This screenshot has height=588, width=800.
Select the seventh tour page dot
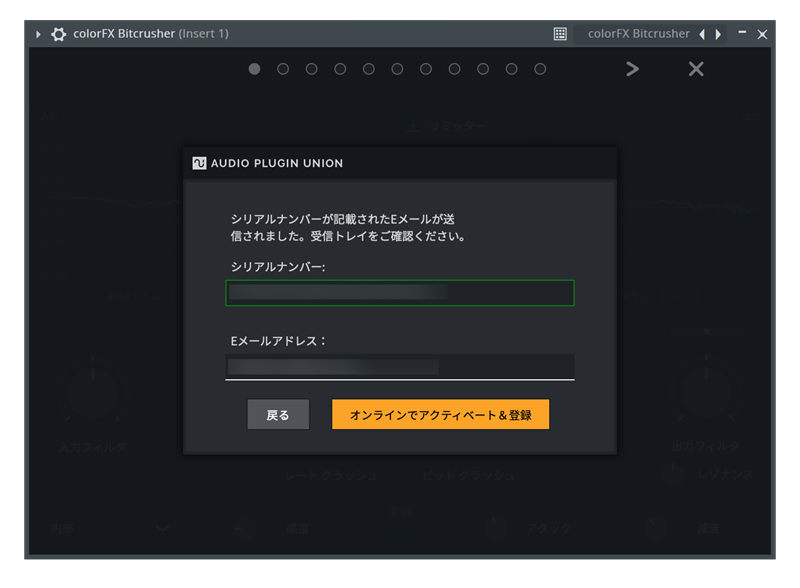[x=426, y=69]
